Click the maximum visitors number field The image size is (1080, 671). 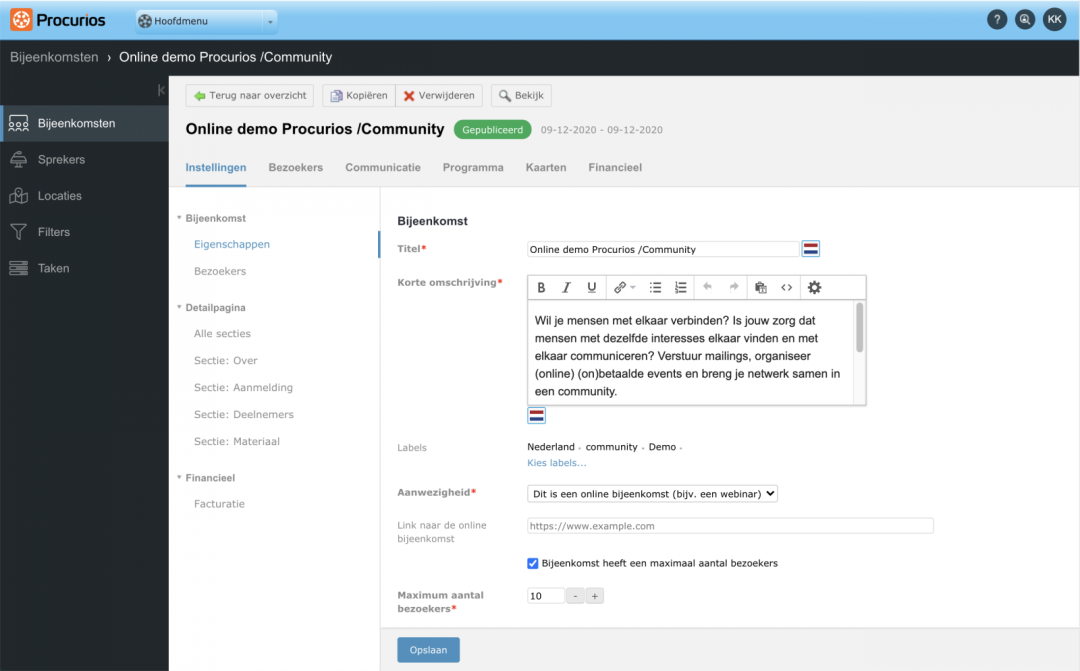546,596
